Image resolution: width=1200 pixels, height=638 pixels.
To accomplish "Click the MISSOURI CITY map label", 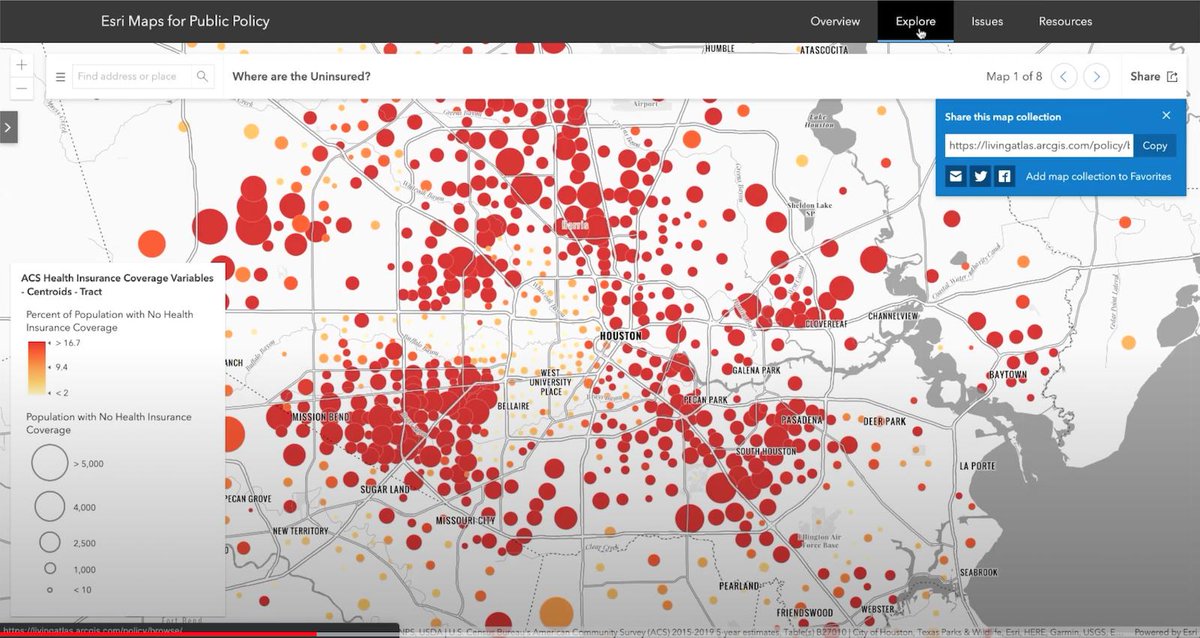I will point(466,521).
